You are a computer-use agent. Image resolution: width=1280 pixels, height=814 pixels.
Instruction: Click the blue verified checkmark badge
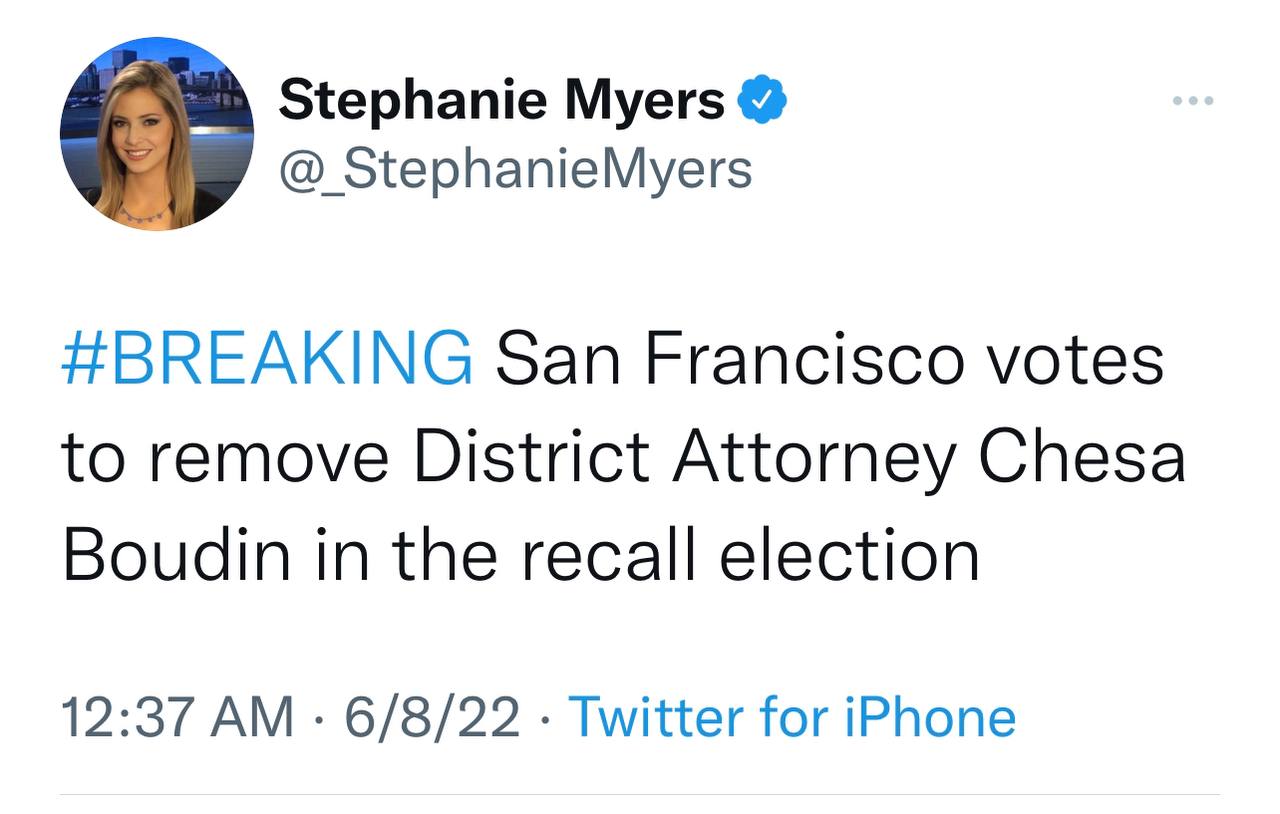[763, 101]
